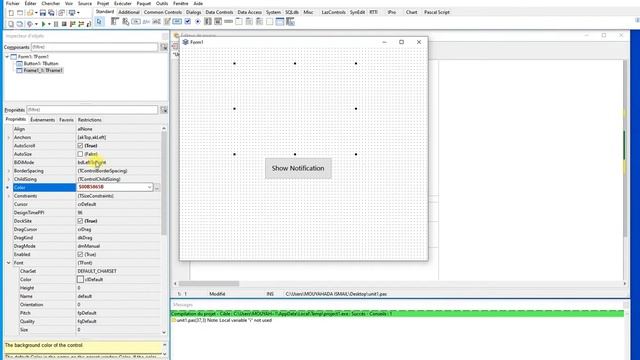Switch to the Favoris tab
This screenshot has width=640, height=360.
coord(66,120)
